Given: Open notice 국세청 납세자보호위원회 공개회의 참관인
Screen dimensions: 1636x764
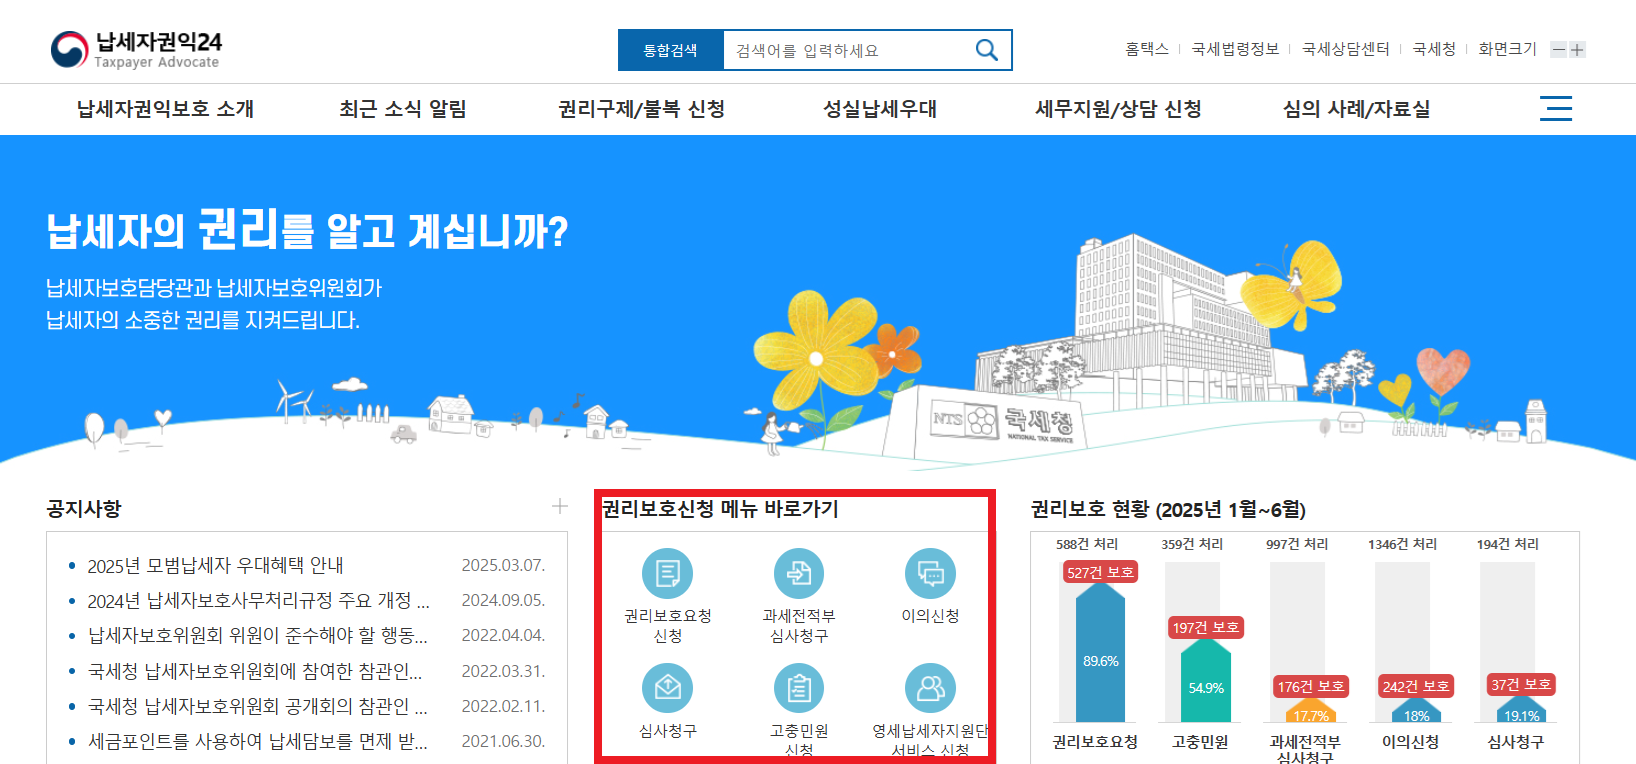Looking at the screenshot, I should [258, 707].
